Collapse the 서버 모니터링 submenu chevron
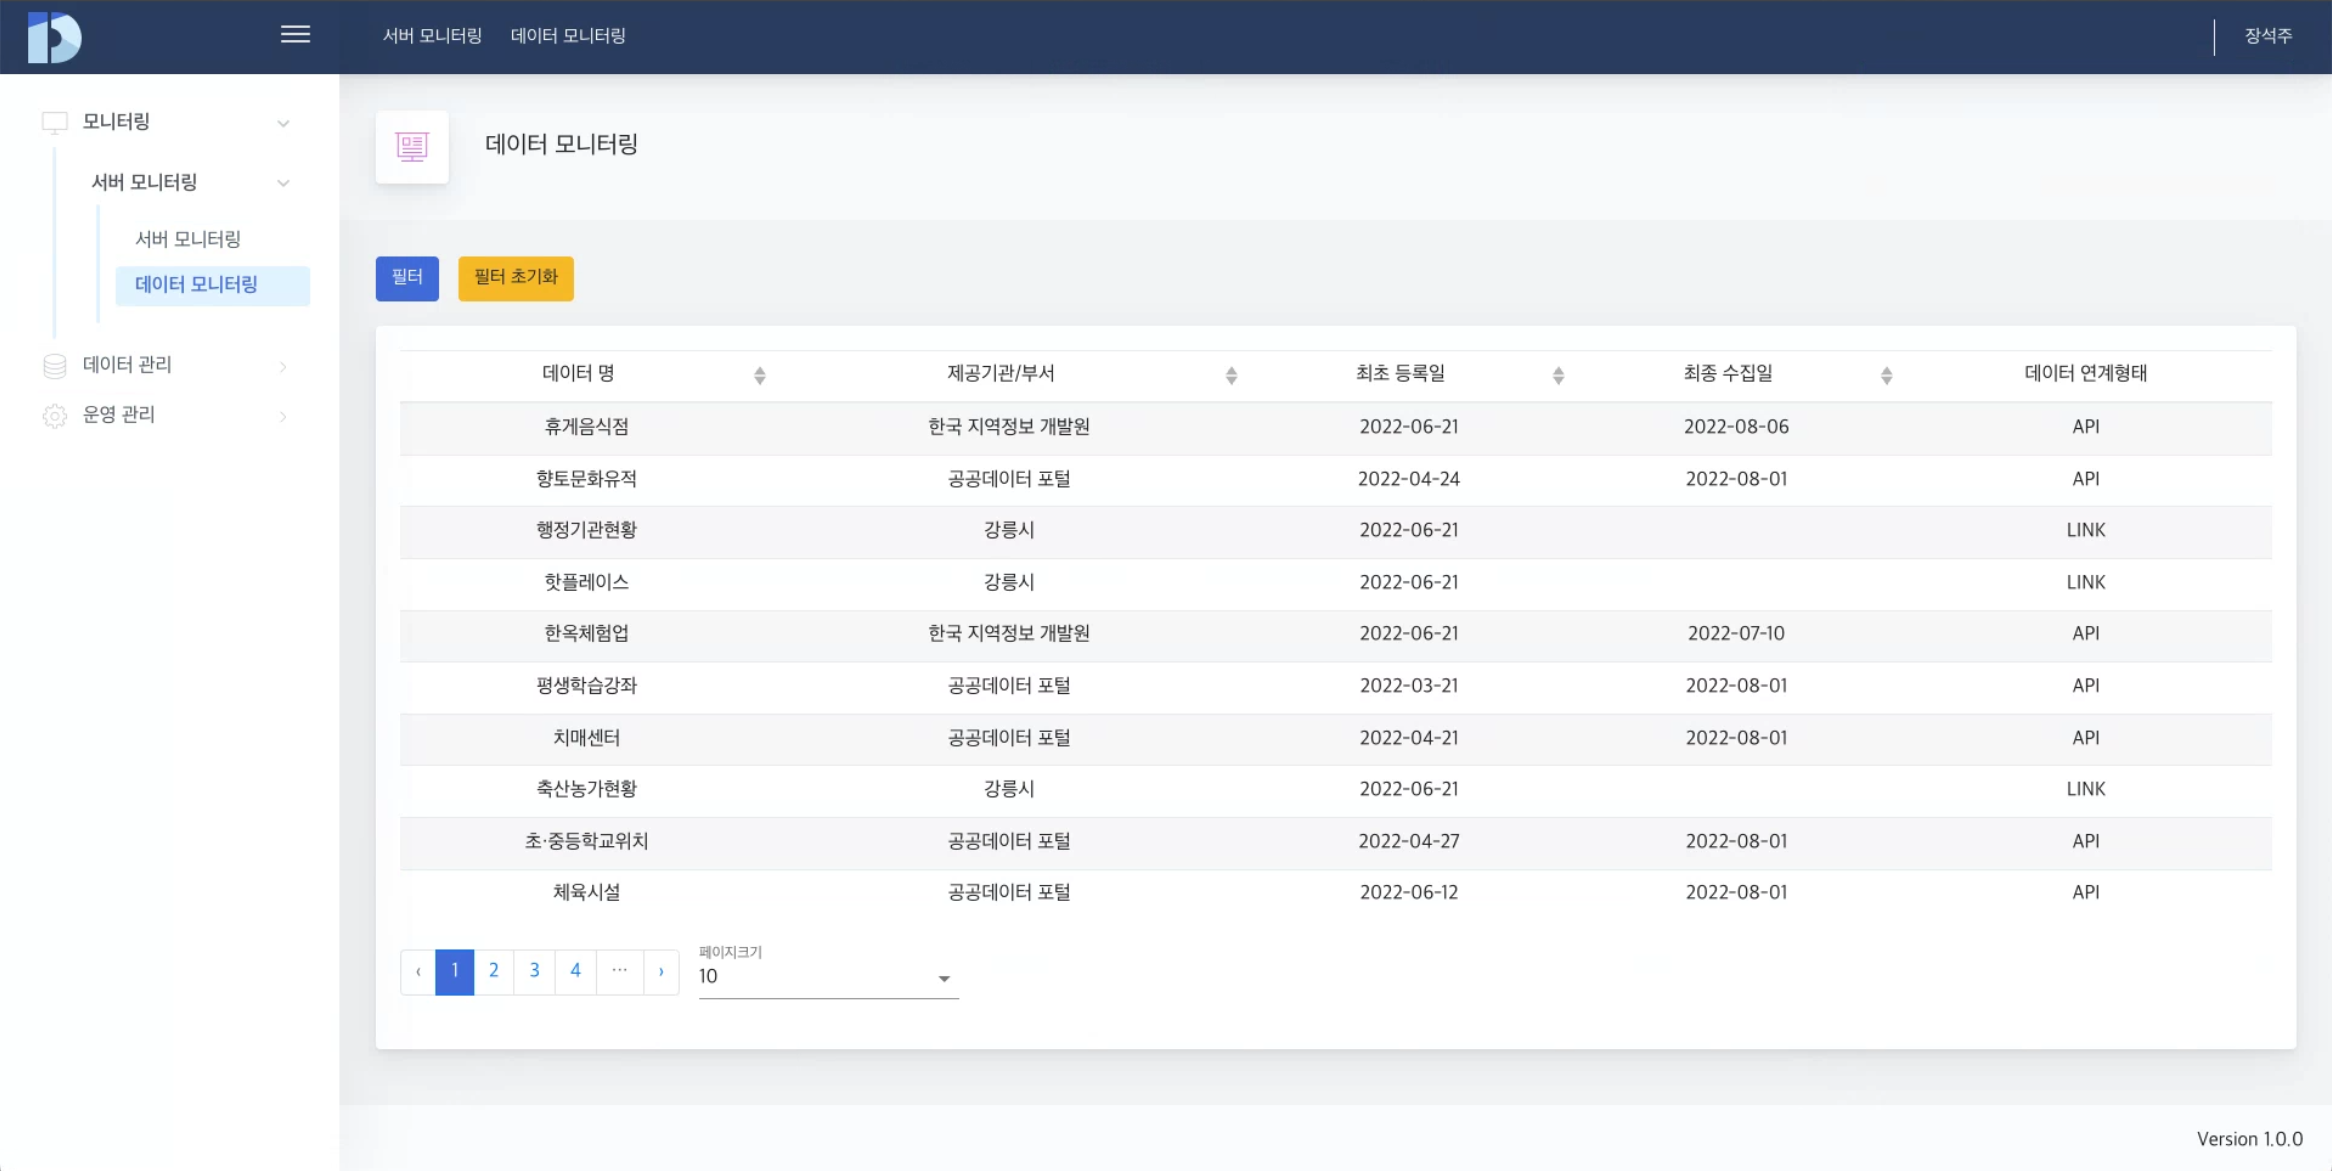 click(283, 183)
